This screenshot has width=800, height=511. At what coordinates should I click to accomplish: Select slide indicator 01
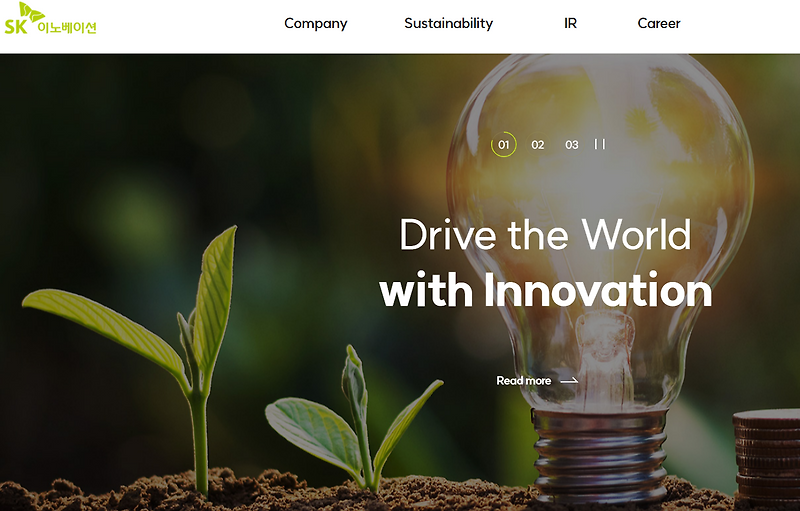(x=504, y=145)
